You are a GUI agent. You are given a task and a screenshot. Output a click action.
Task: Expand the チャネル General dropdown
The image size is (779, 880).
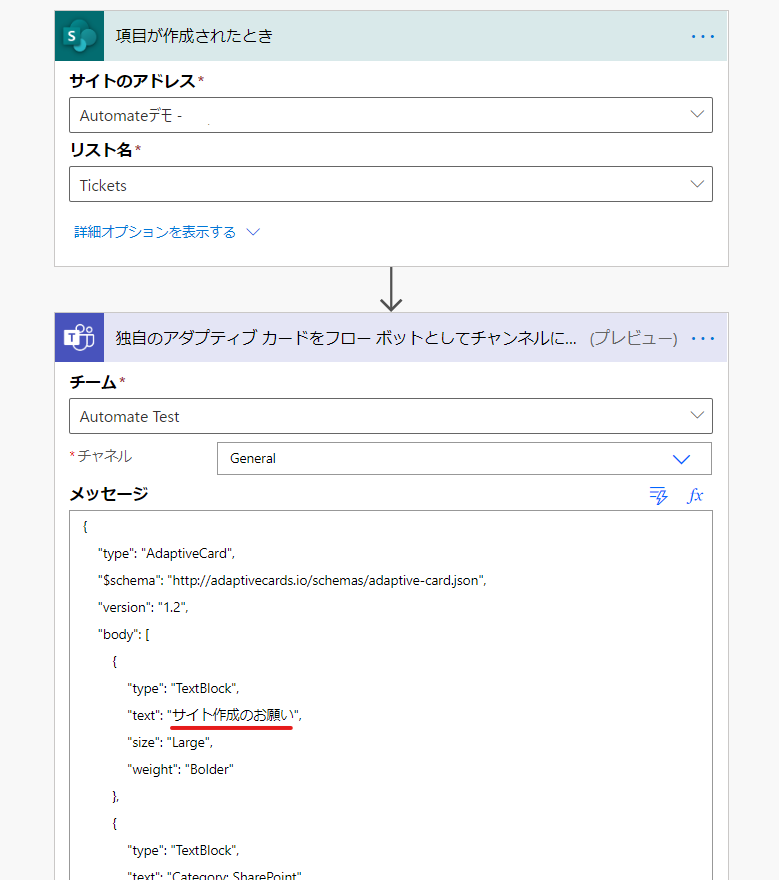(x=464, y=459)
